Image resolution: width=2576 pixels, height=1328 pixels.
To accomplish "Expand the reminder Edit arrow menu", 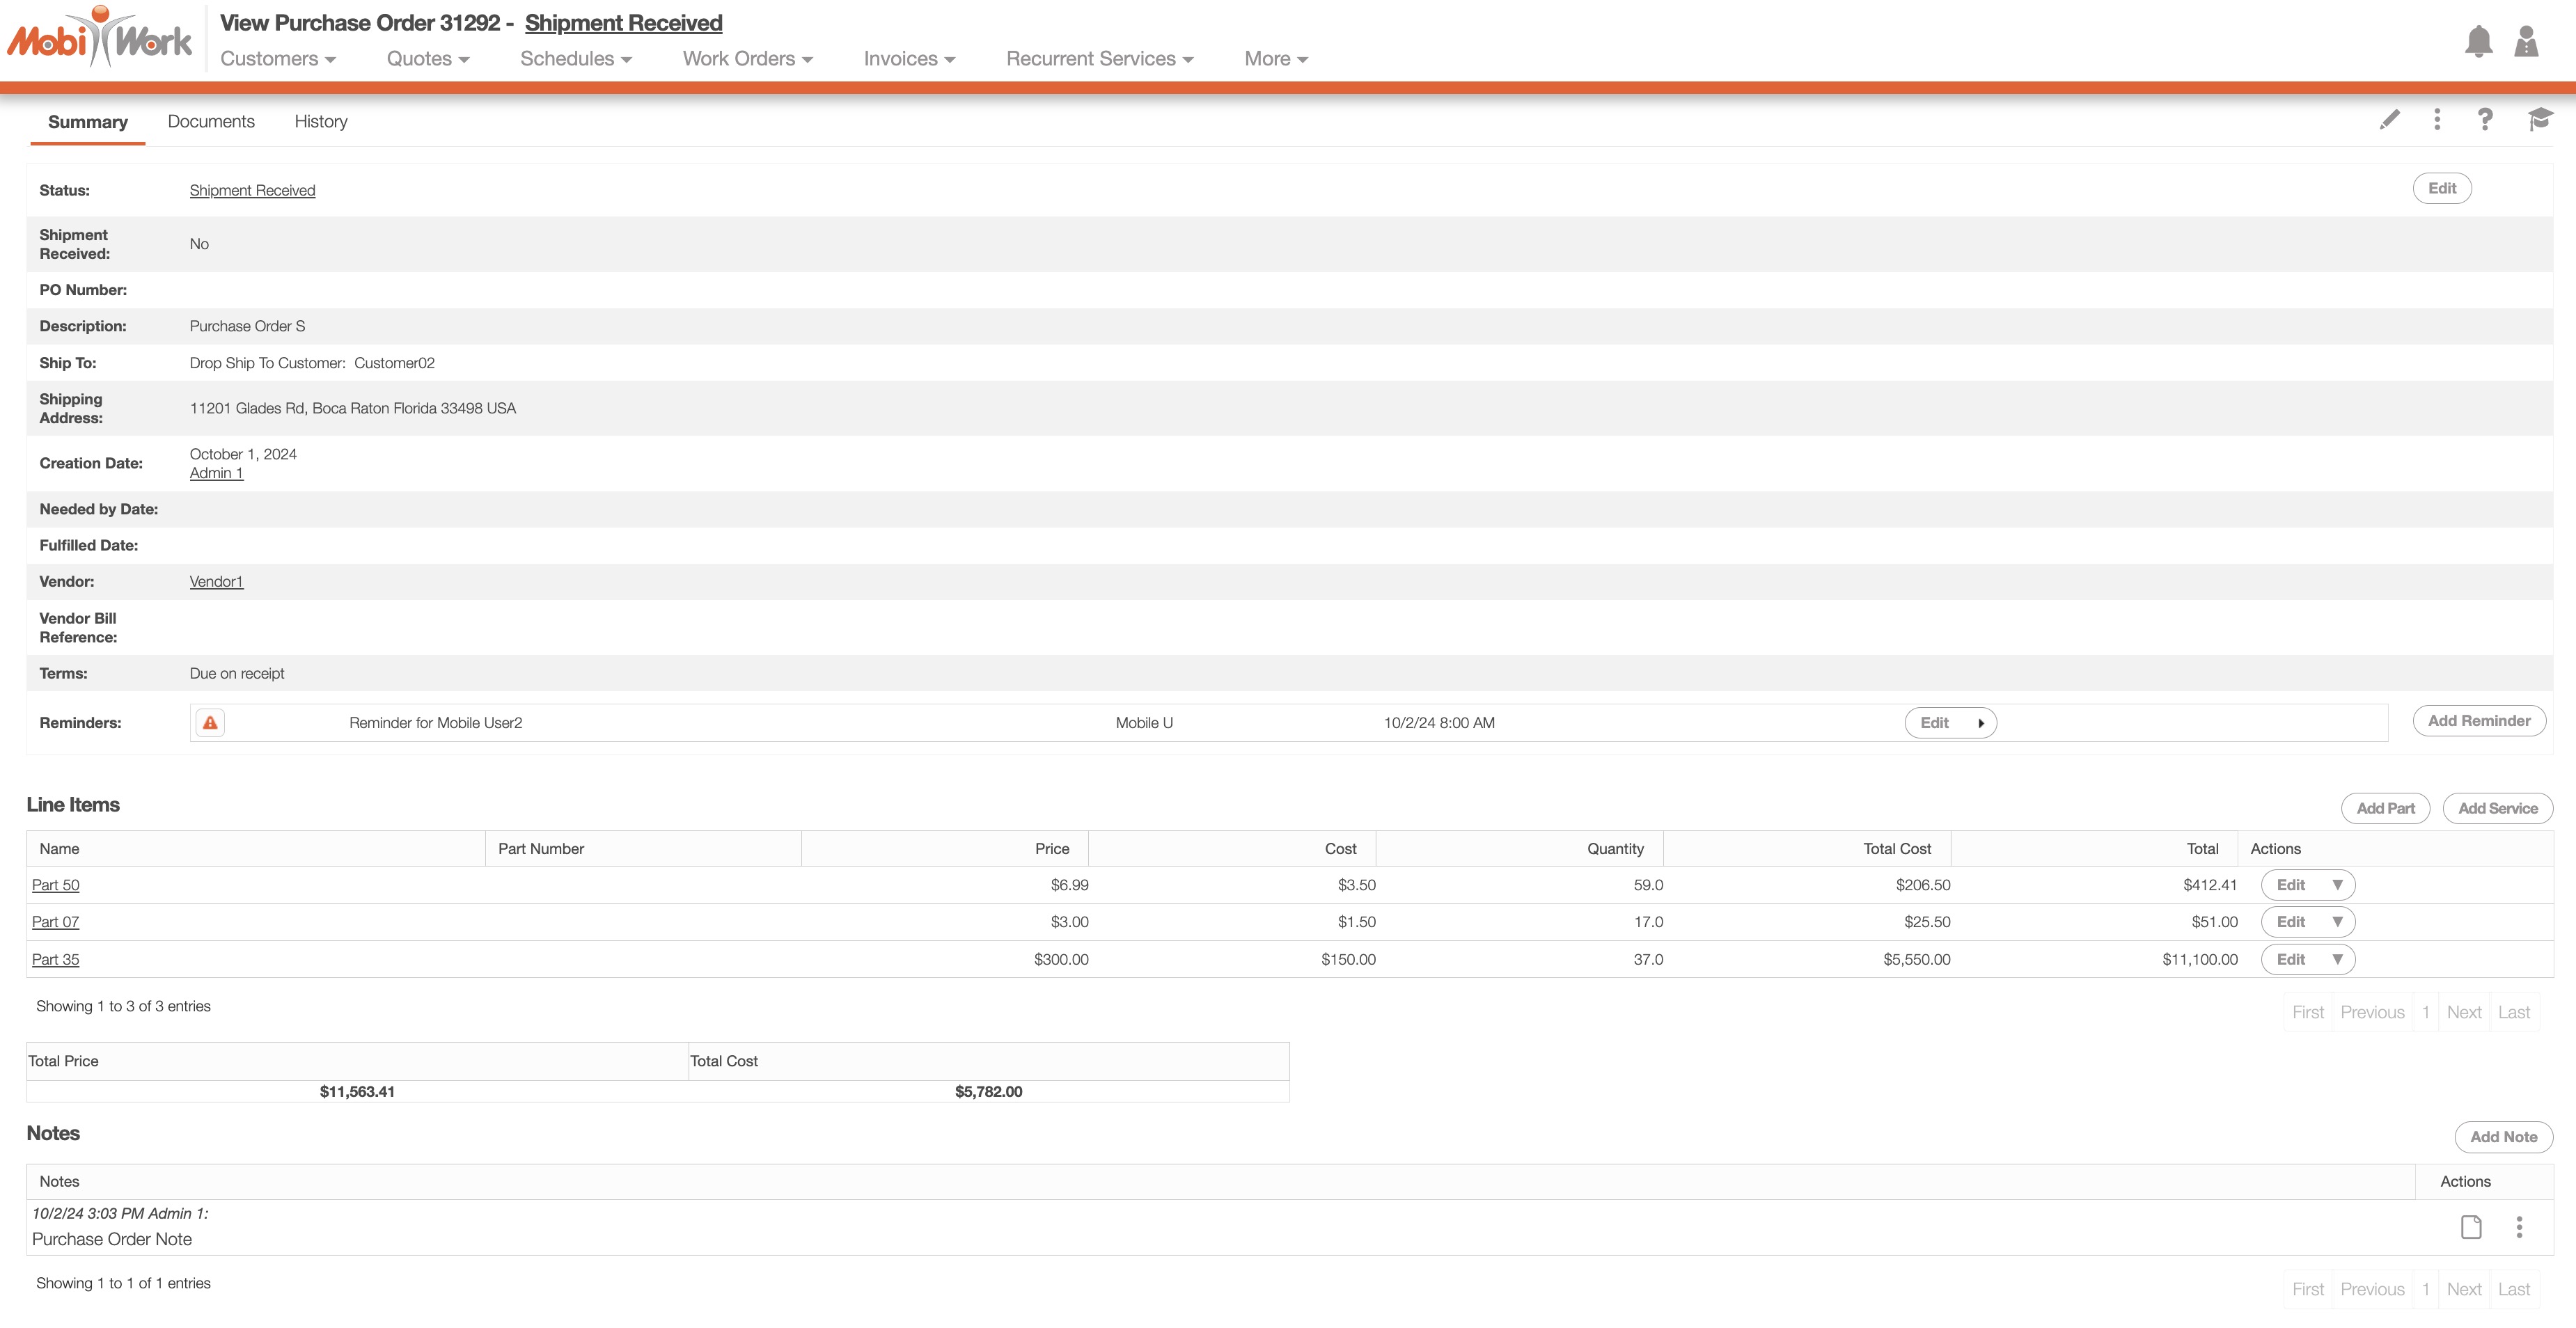I will (x=1980, y=723).
